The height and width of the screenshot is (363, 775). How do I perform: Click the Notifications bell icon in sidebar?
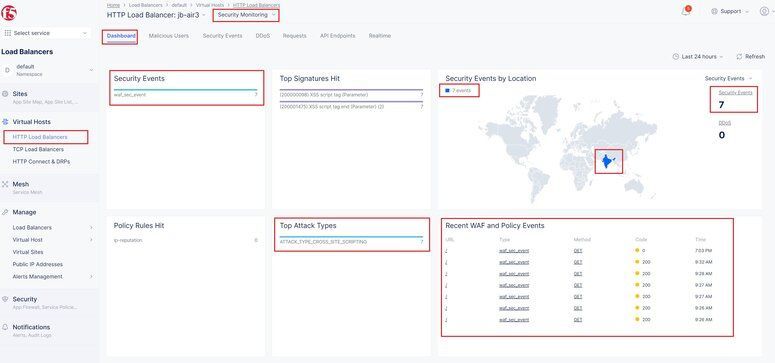pyautogui.click(x=5, y=327)
